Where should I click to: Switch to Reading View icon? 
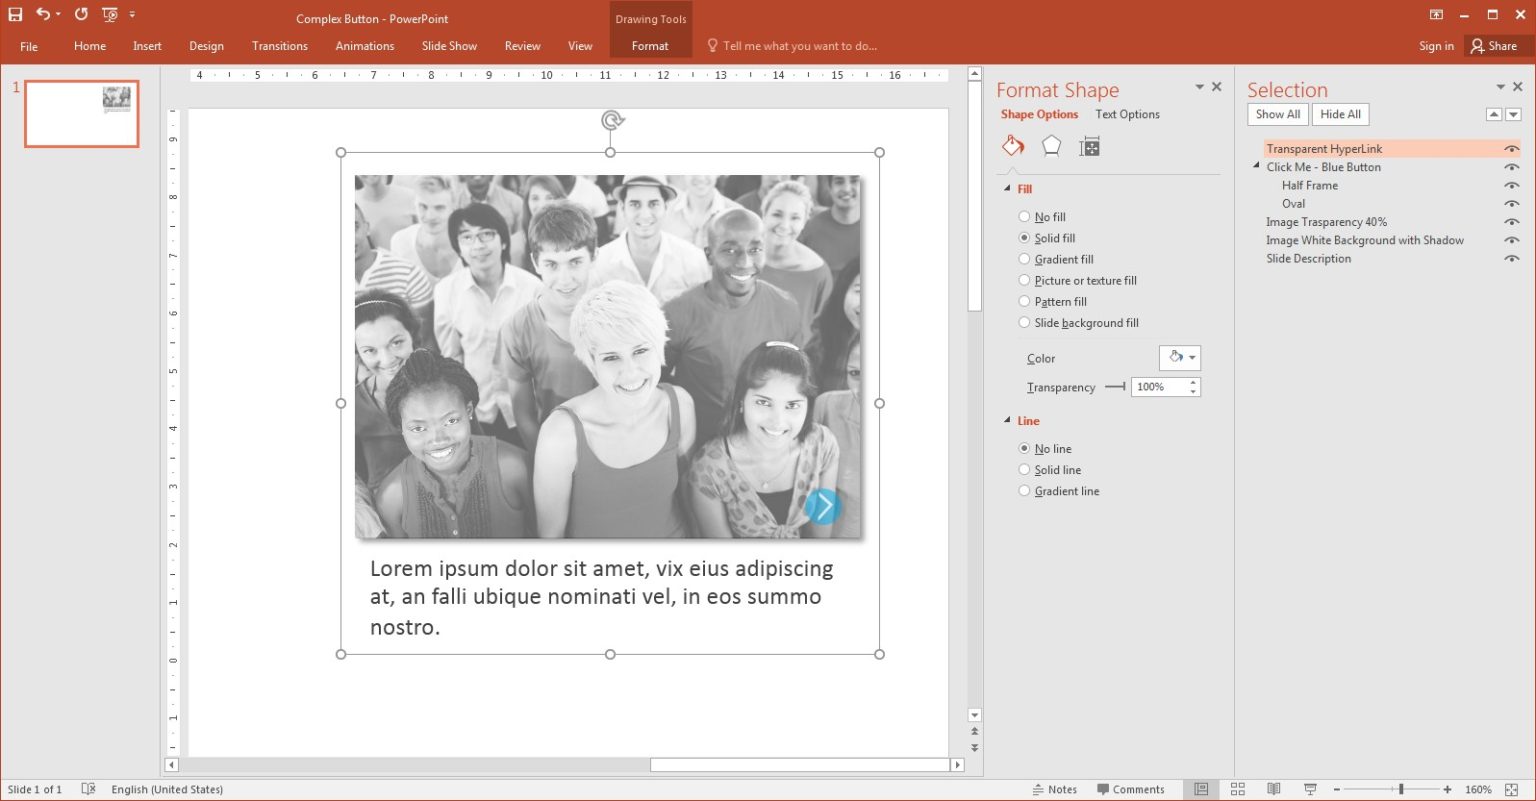coord(1273,789)
